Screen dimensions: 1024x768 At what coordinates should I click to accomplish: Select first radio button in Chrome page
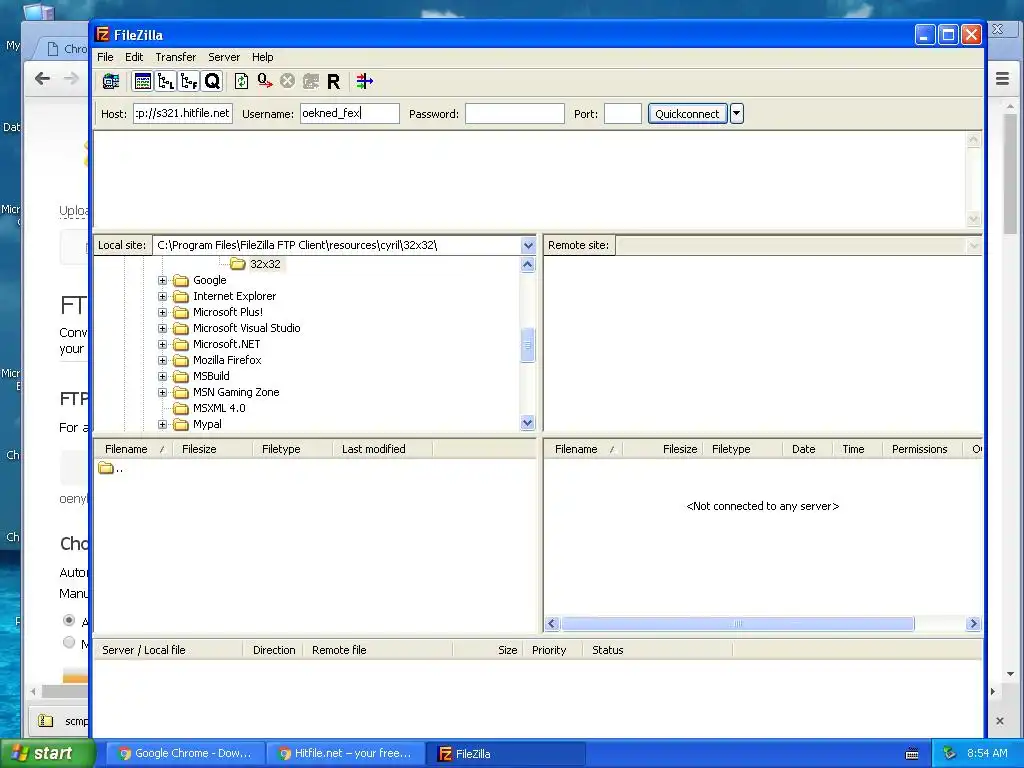[x=69, y=619]
